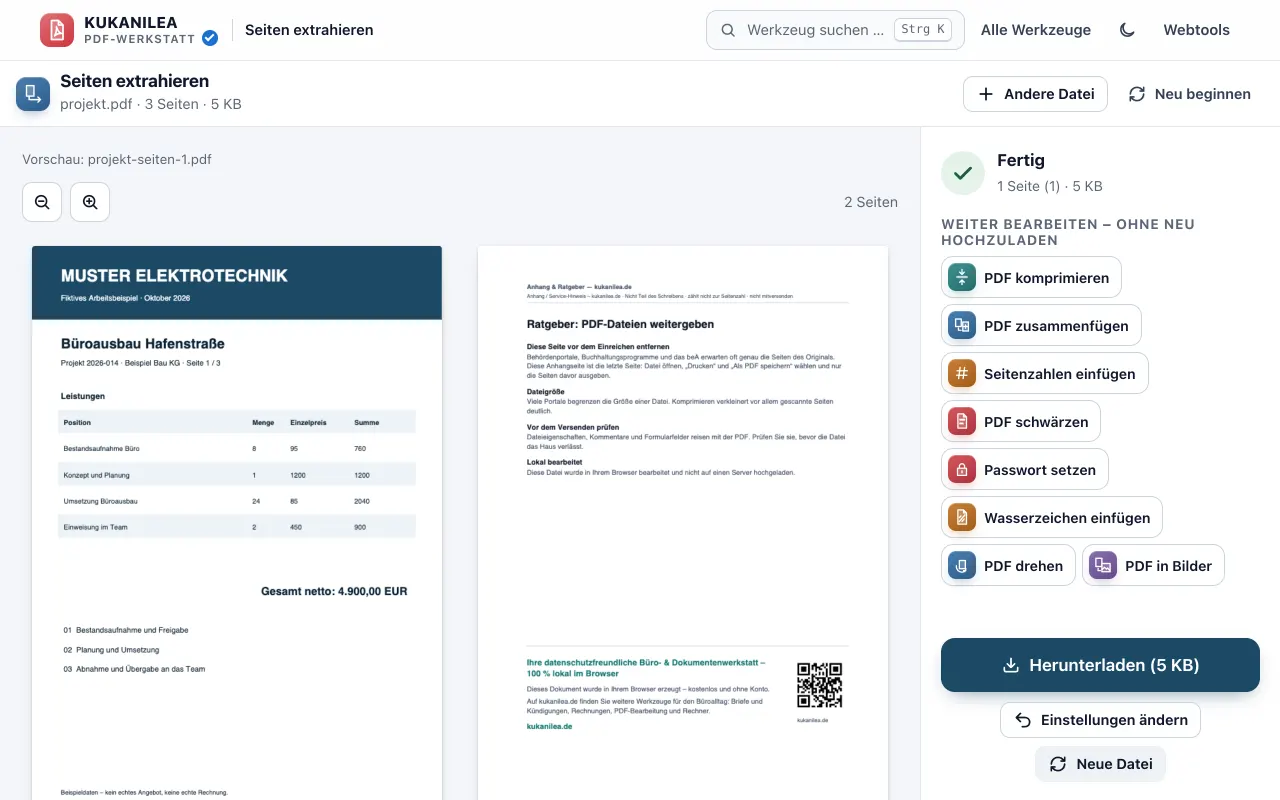Open PDF komprimieren tool
Screen dimensions: 1280x800
[1031, 278]
